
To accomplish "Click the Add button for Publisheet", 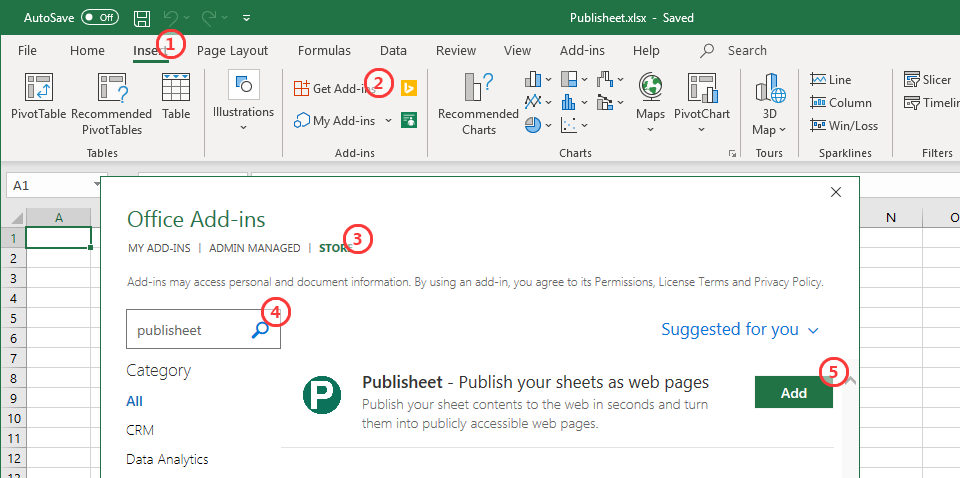I will (x=794, y=392).
